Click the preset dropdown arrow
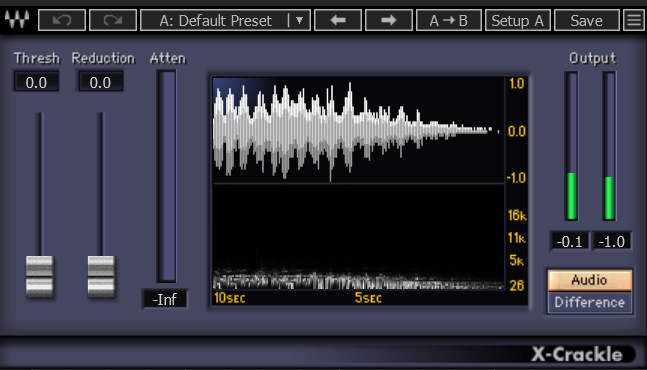Screen dimensions: 647x370 click(300, 20)
